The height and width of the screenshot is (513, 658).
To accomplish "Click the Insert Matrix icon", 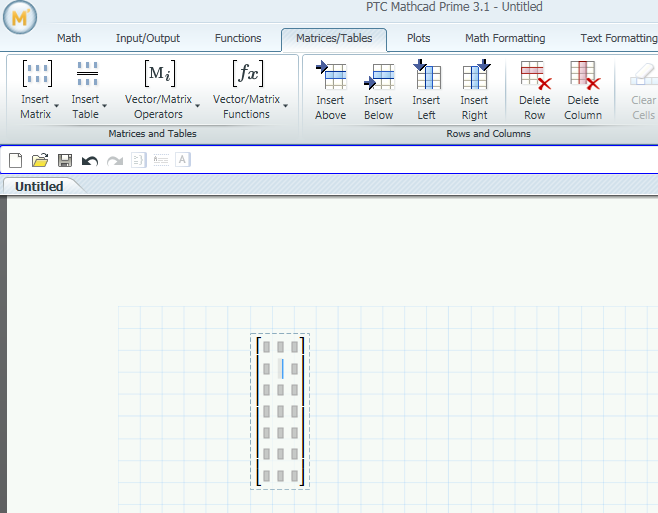I will [37, 73].
